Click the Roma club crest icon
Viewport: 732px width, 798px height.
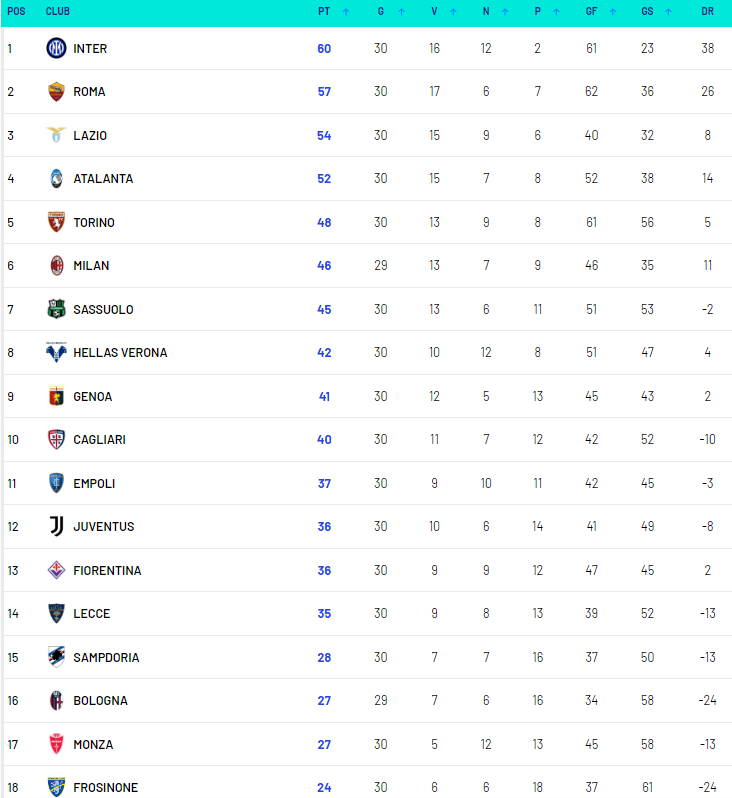(56, 92)
